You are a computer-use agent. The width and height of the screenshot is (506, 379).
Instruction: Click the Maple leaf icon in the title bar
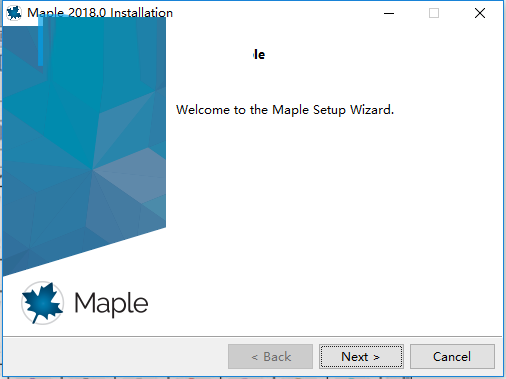14,13
